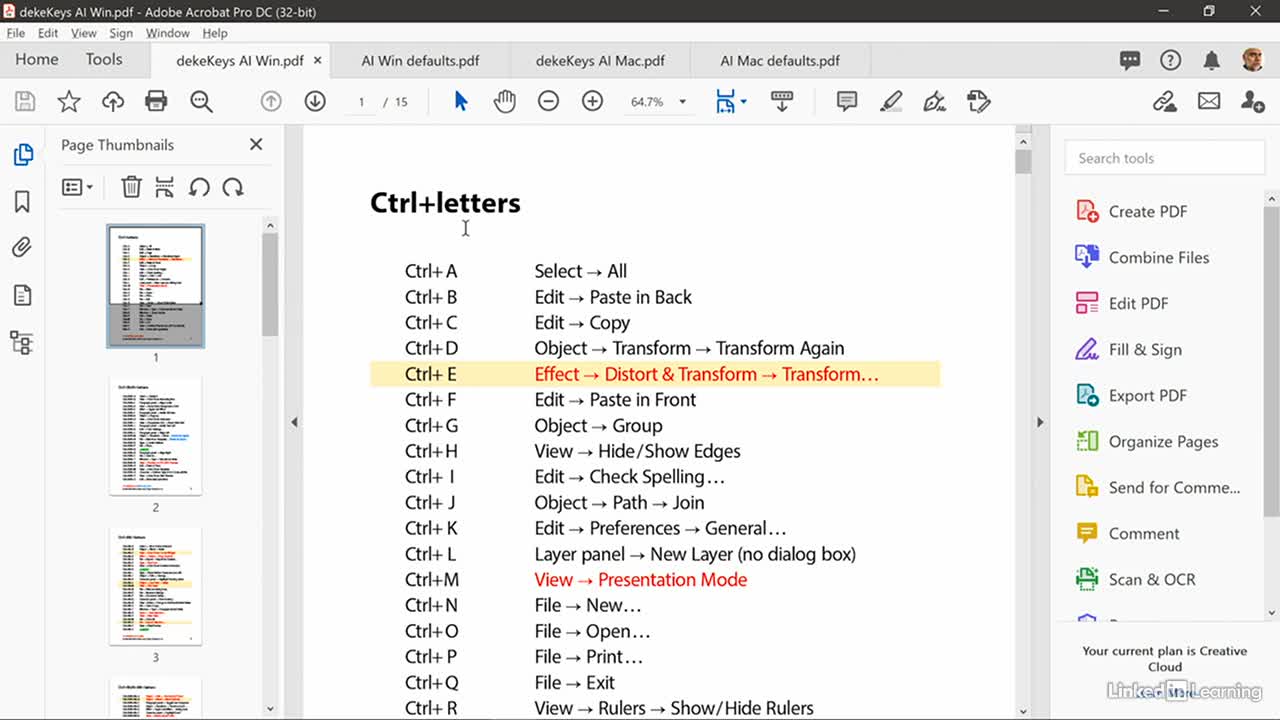The height and width of the screenshot is (720, 1280).
Task: Zoom out with minus button
Action: 548,101
